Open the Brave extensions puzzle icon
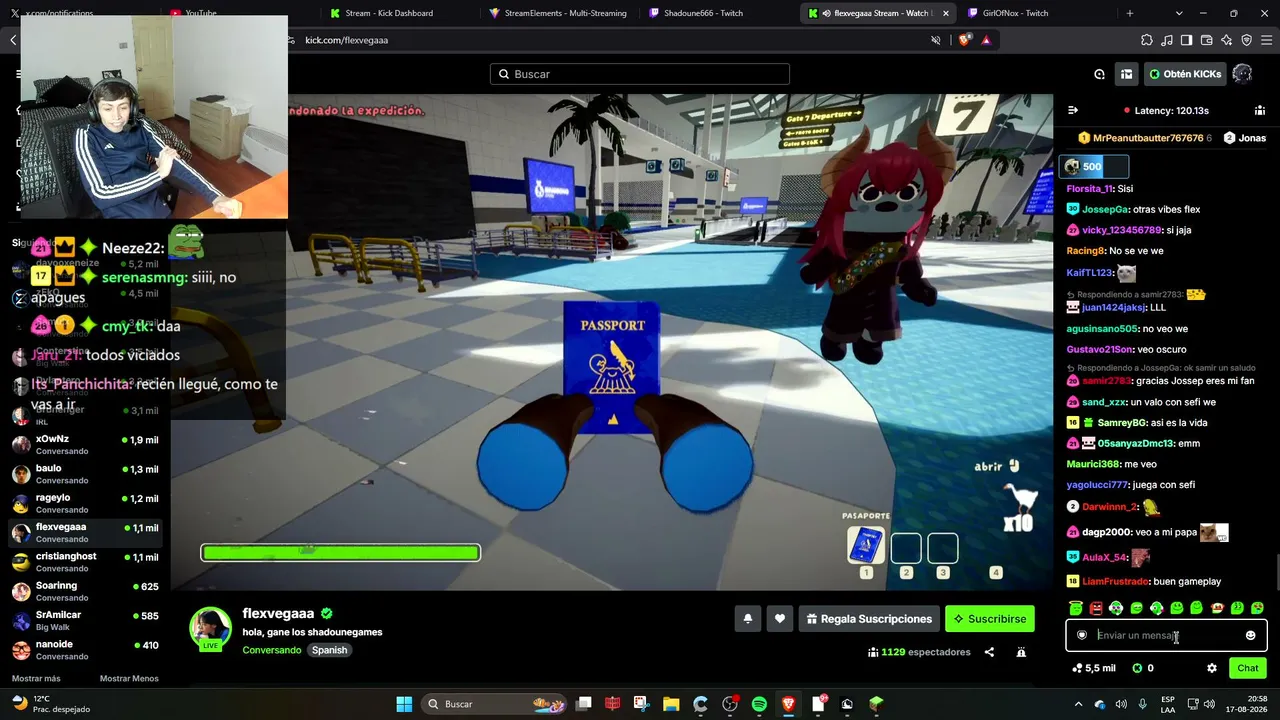This screenshot has width=1280, height=720. (x=1147, y=40)
